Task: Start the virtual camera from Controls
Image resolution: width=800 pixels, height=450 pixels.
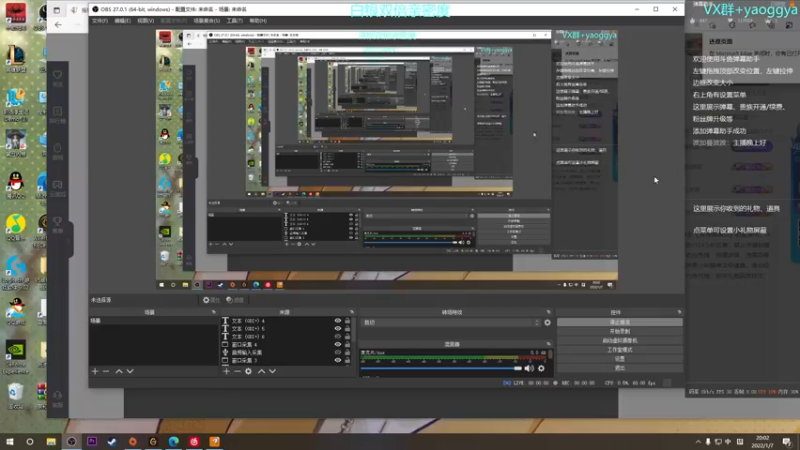Action: coord(619,341)
